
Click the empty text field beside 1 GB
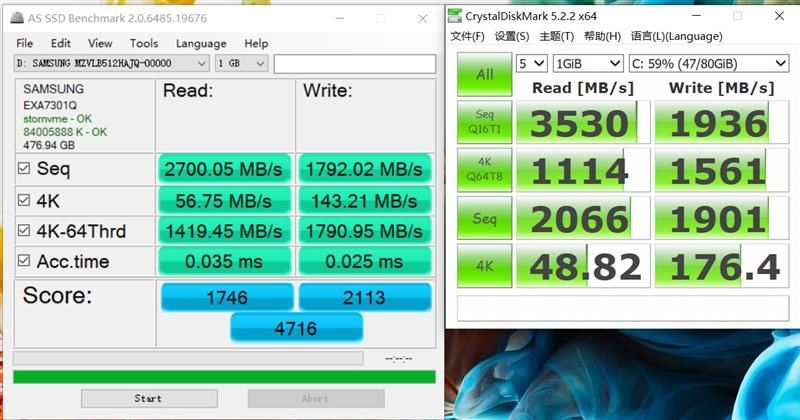pos(355,64)
